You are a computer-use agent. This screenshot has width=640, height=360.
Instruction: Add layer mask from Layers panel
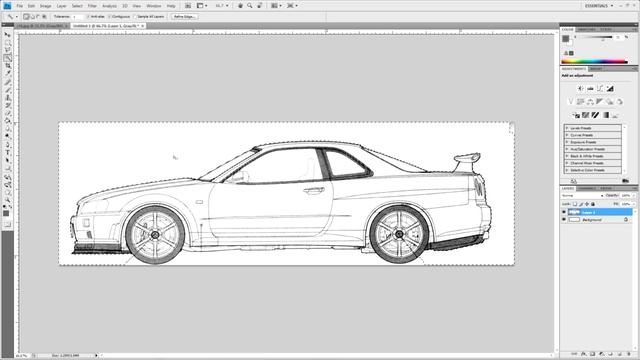pyautogui.click(x=592, y=354)
